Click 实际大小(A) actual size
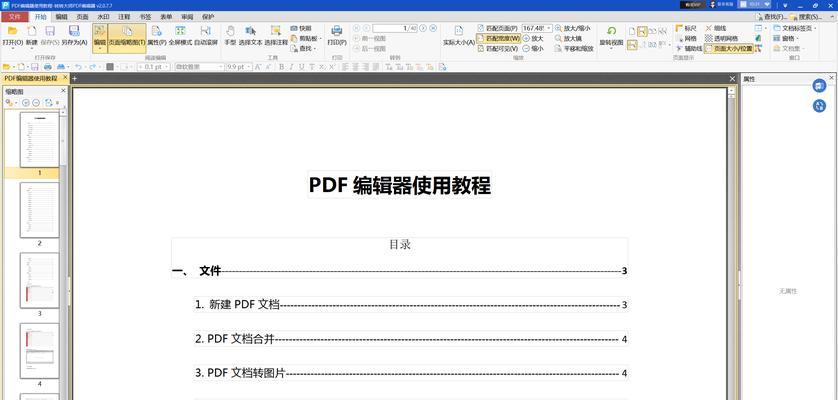 tap(459, 35)
